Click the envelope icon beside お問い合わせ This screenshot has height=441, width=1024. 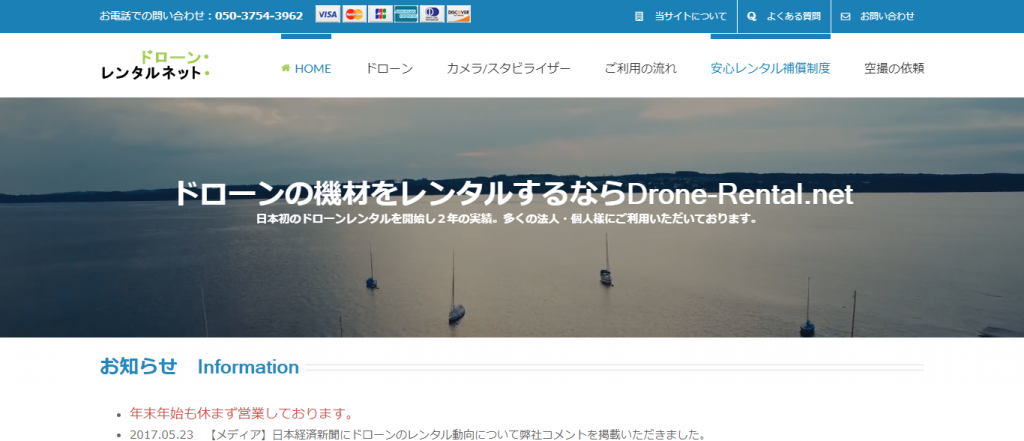click(x=846, y=16)
